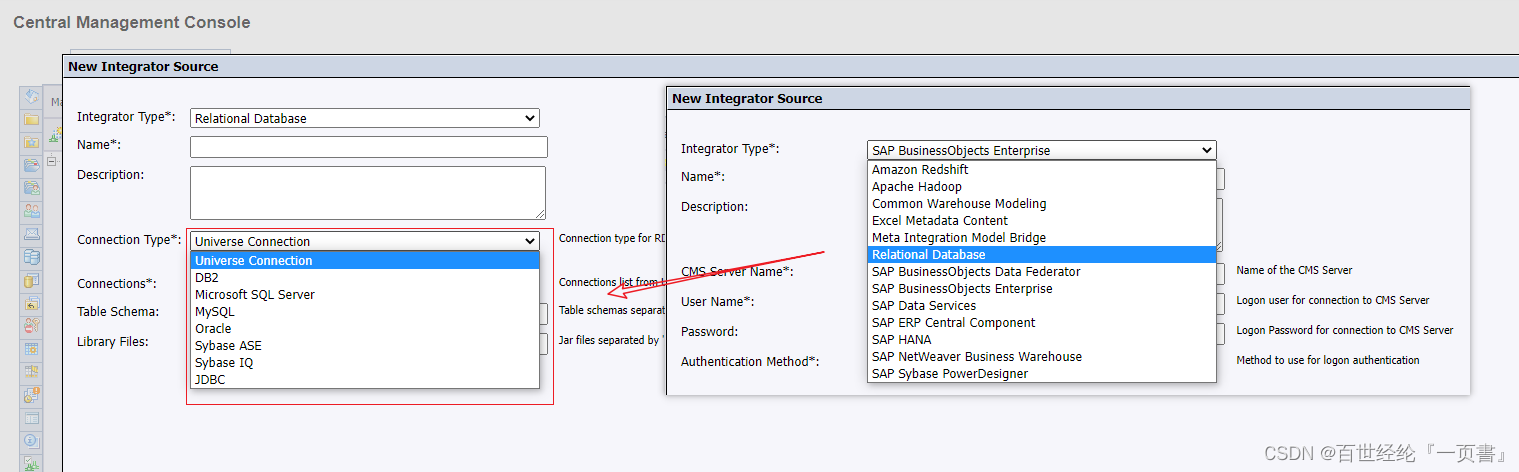Open the folder with back arrow icon
The height and width of the screenshot is (472, 1519).
point(32,303)
